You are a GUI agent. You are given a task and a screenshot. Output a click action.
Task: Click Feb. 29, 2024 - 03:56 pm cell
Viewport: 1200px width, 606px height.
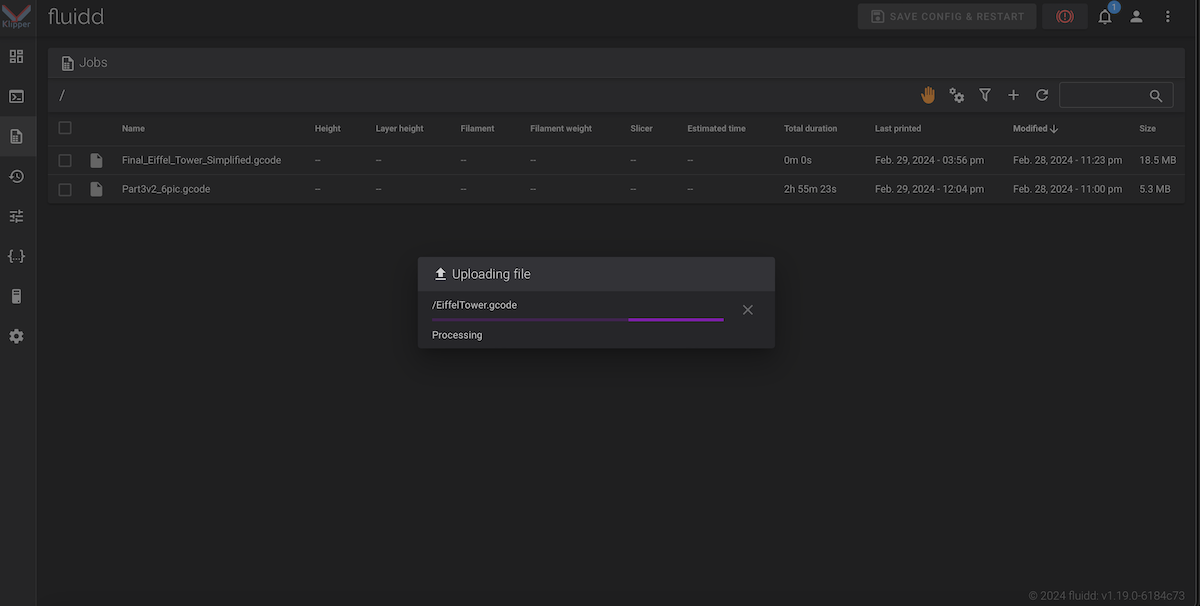point(929,160)
